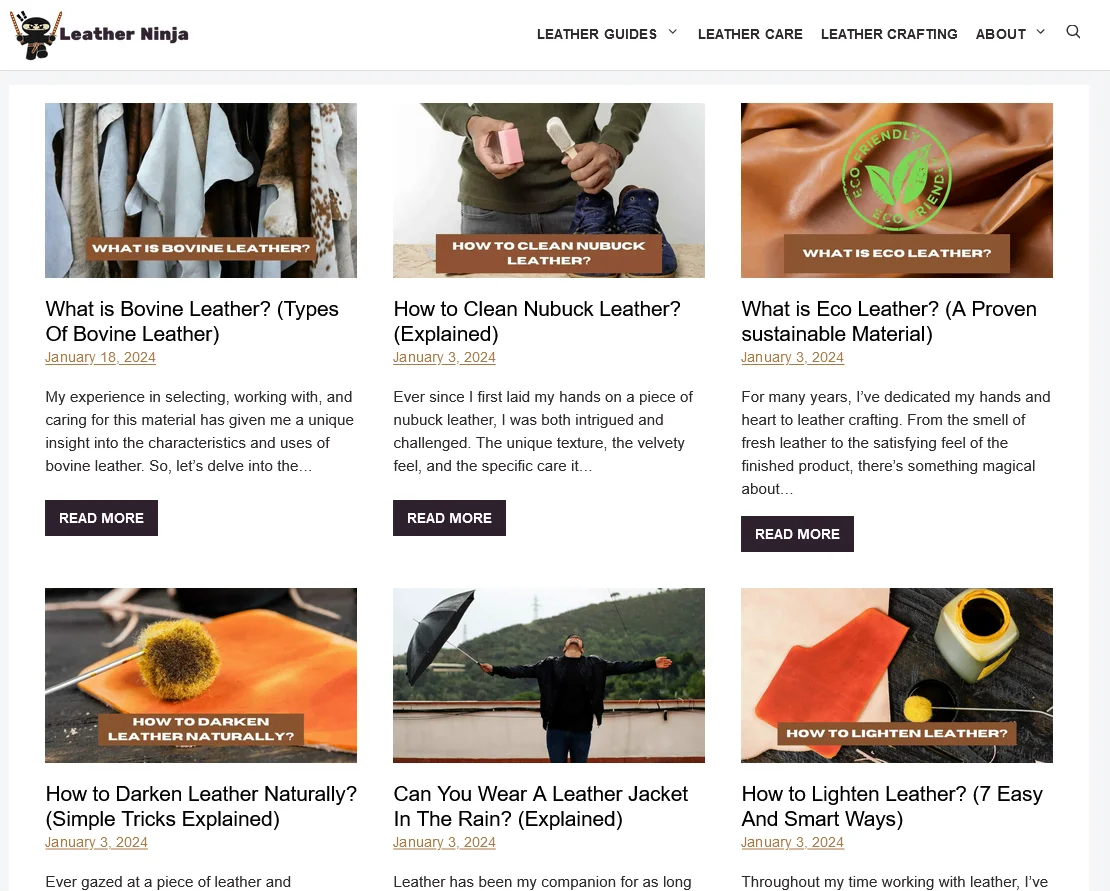Open the eco friendly leather thumbnail

pos(897,190)
